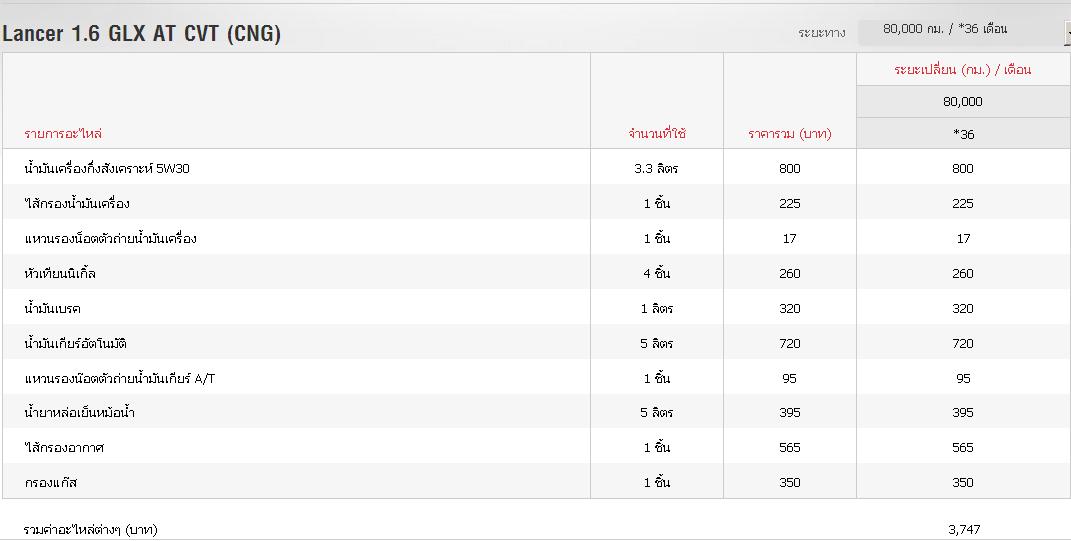Select the หัวเทียนนิเกิ้ล row label

(x=60, y=274)
